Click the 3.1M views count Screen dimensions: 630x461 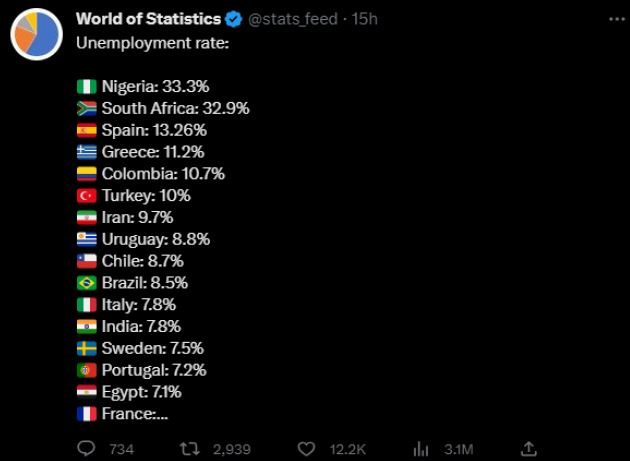pyautogui.click(x=458, y=449)
